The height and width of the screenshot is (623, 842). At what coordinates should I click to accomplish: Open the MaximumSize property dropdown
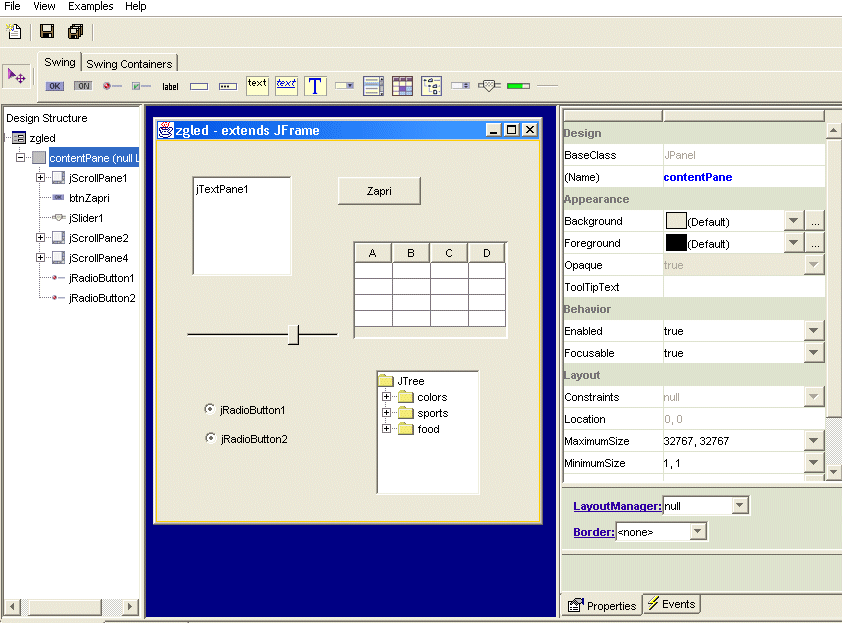[814, 441]
